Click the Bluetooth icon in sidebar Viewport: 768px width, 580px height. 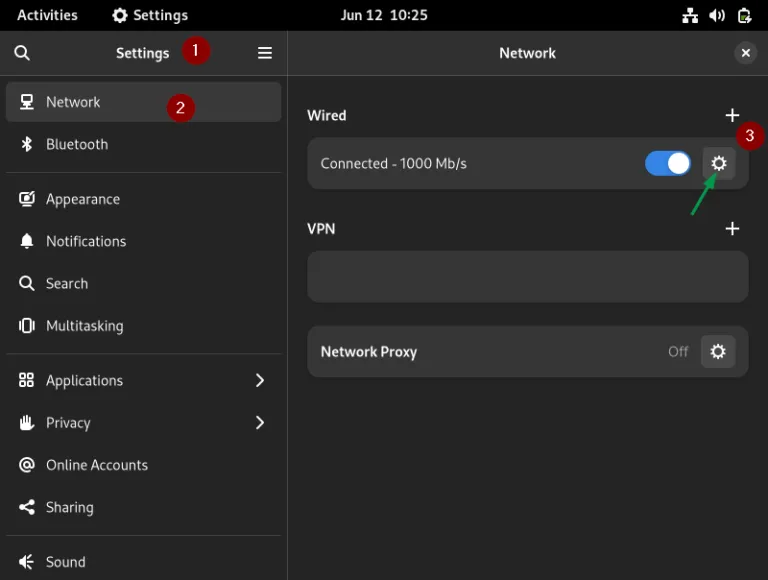(x=26, y=144)
